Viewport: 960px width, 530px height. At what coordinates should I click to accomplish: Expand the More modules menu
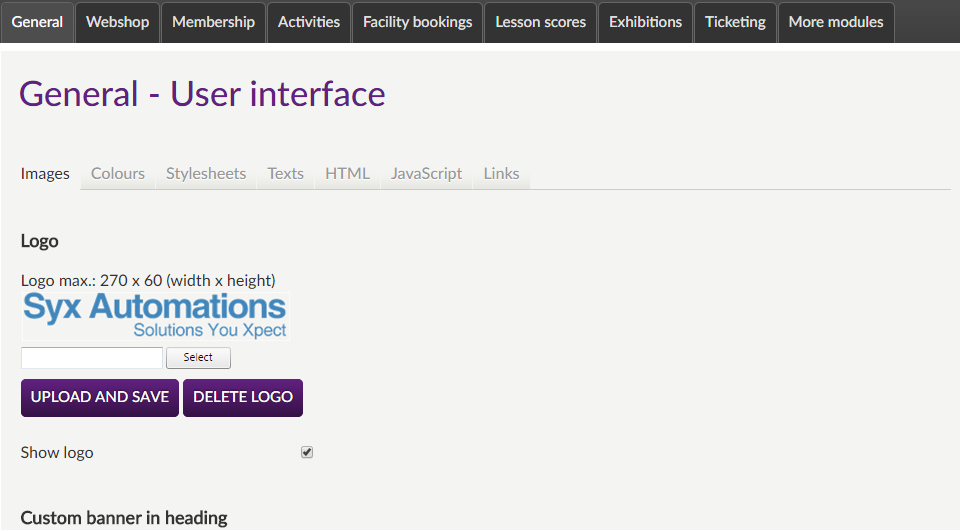[836, 22]
